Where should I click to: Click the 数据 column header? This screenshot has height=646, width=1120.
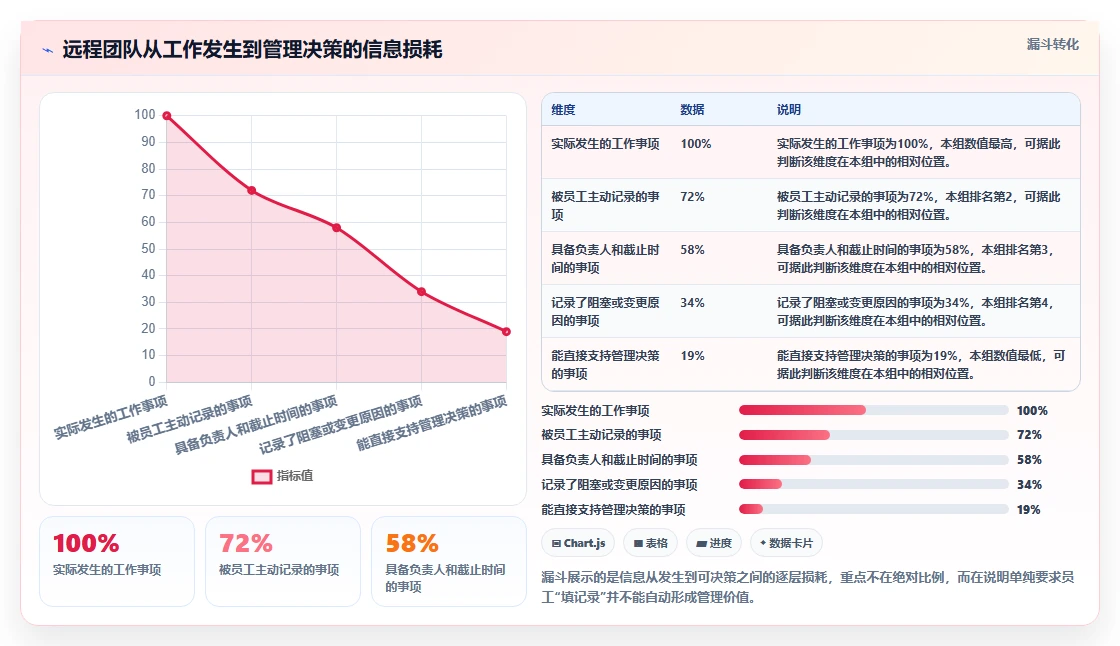coord(692,109)
